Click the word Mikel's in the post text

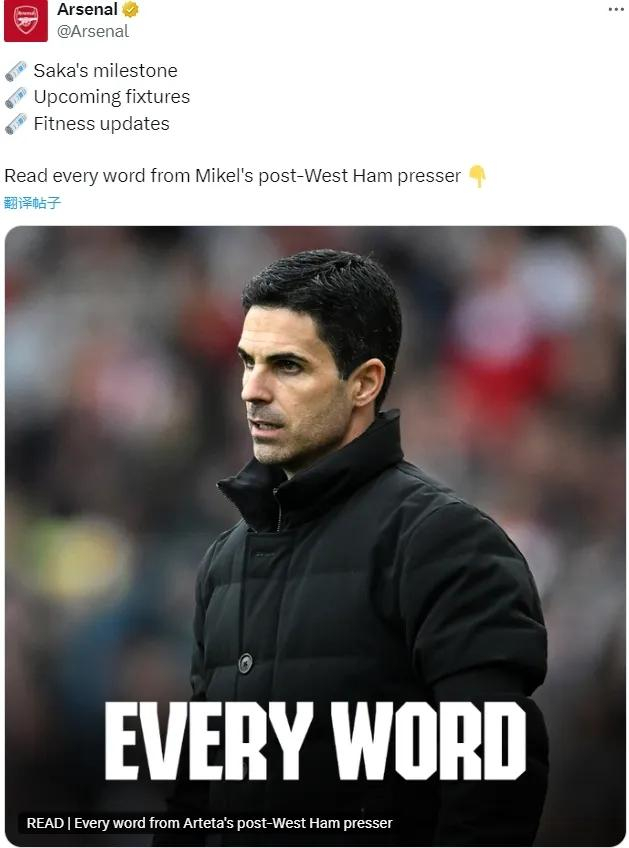[224, 176]
